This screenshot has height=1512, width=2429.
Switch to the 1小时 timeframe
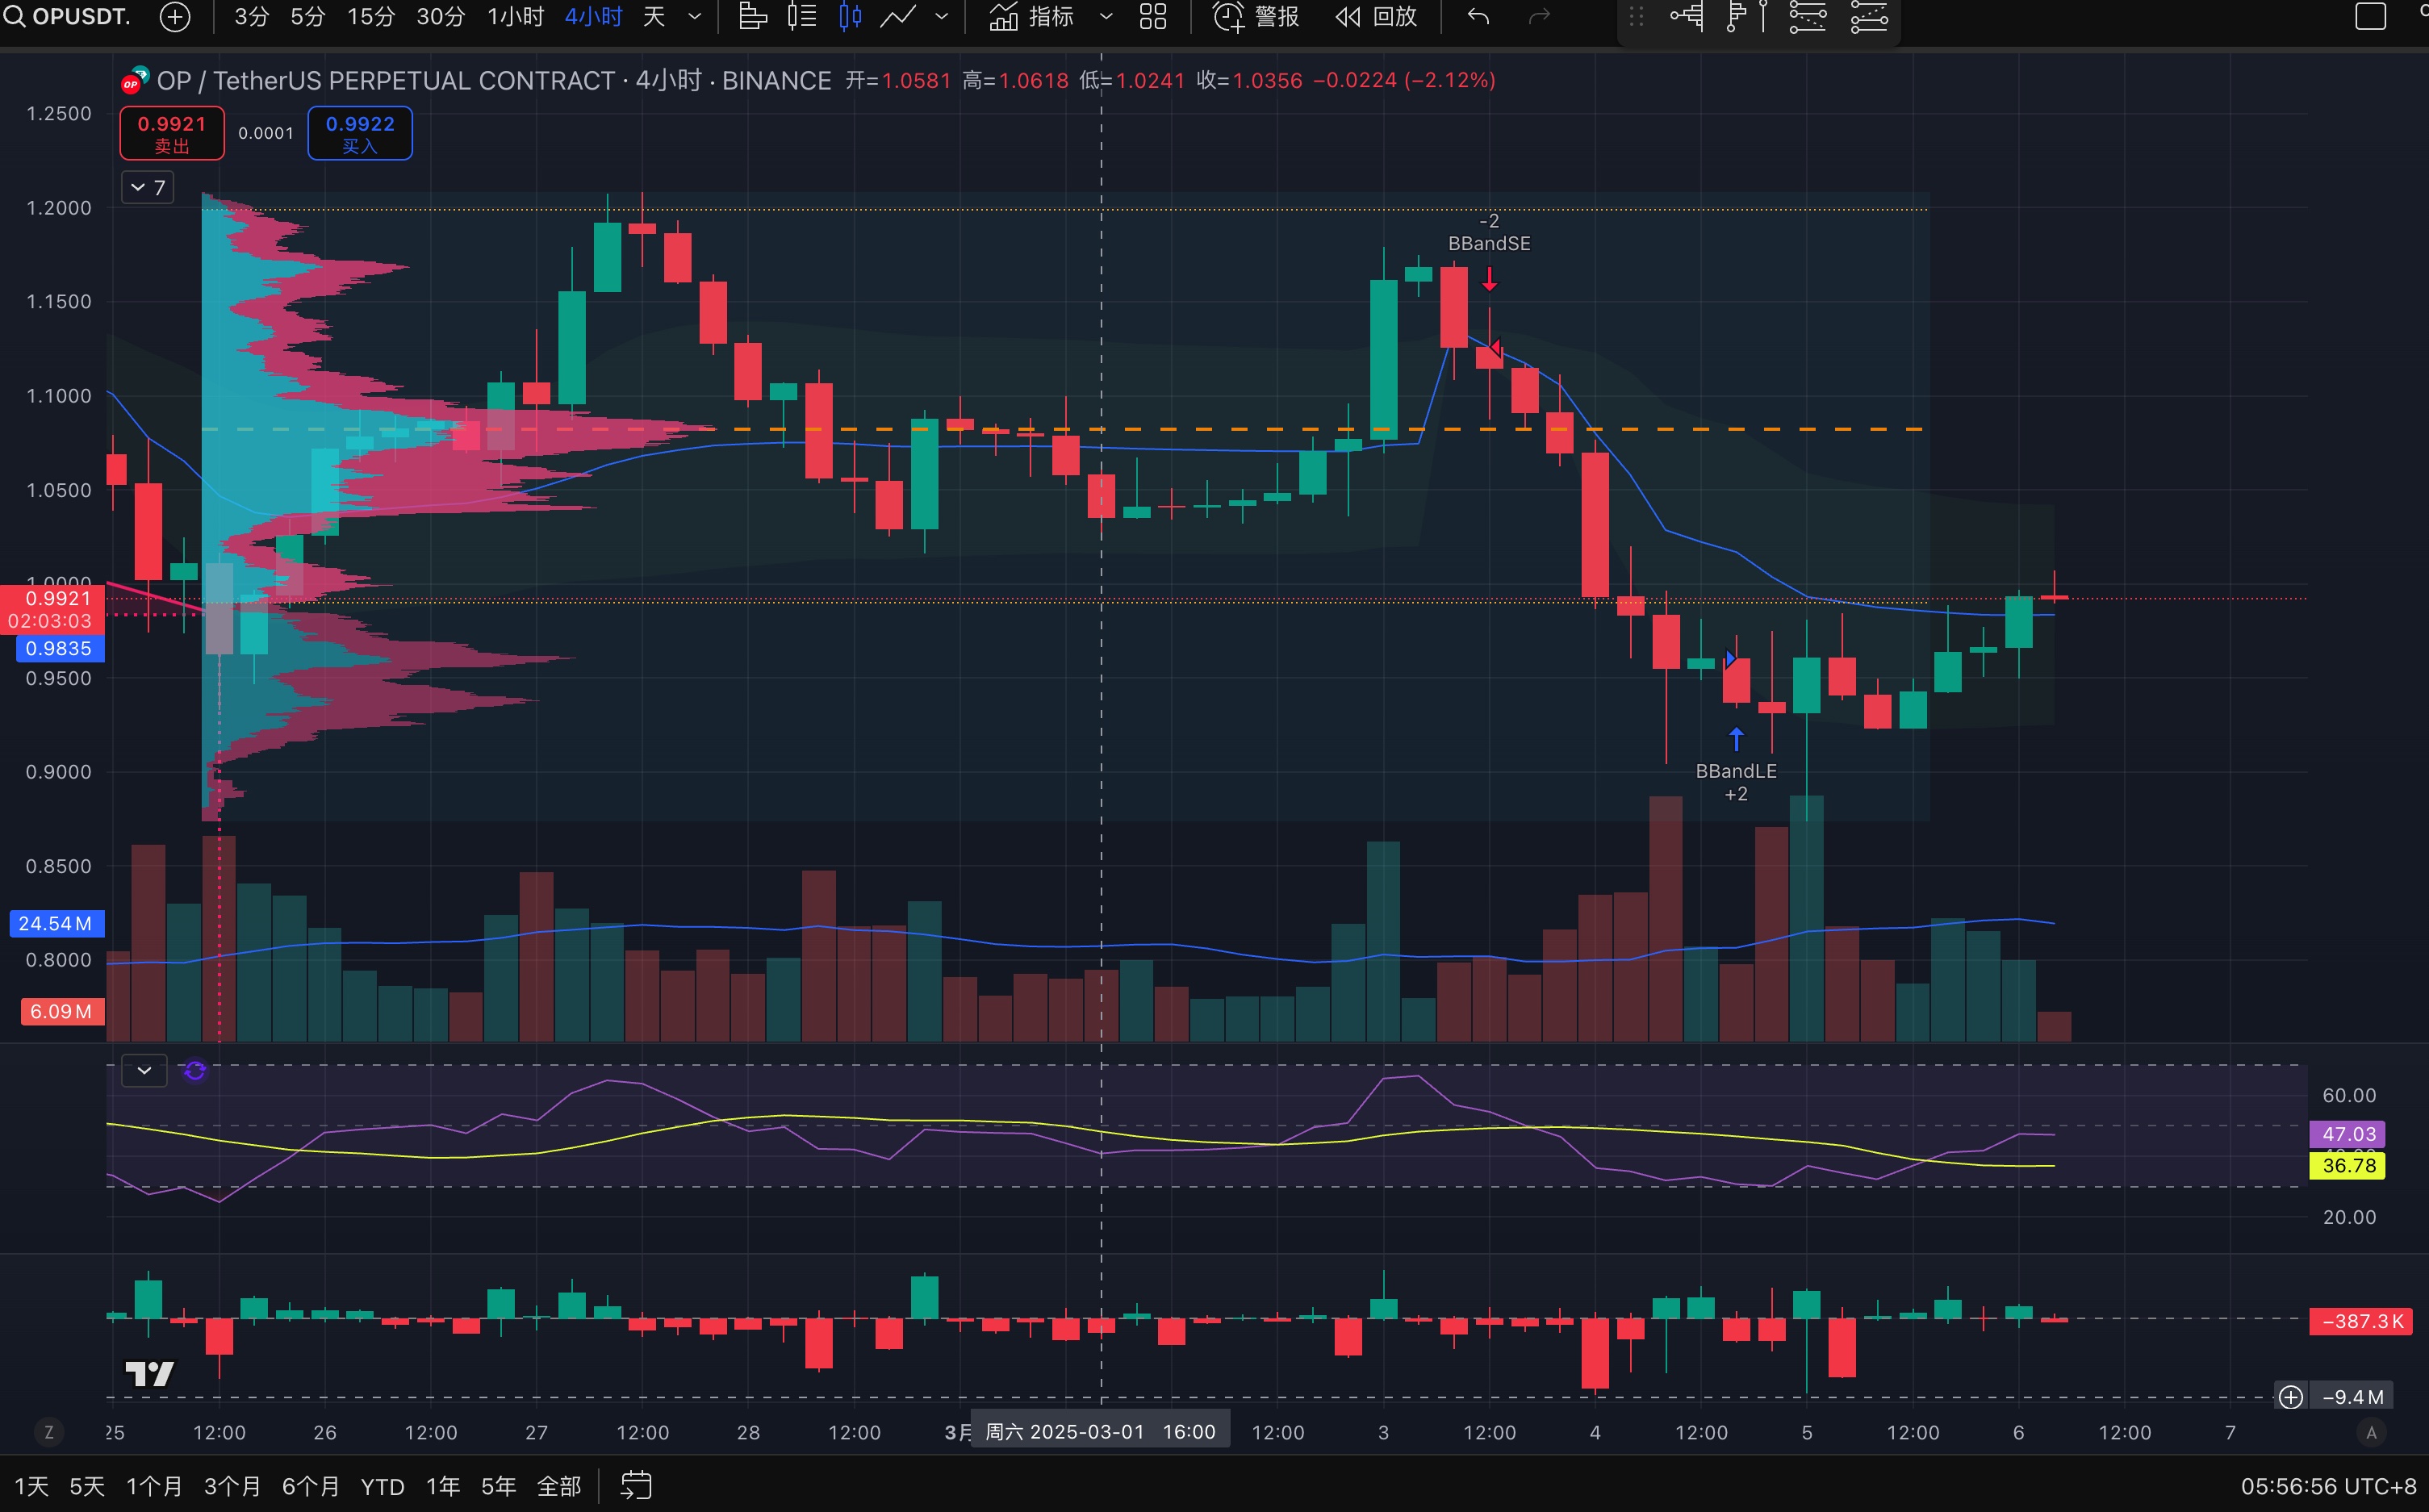click(515, 17)
